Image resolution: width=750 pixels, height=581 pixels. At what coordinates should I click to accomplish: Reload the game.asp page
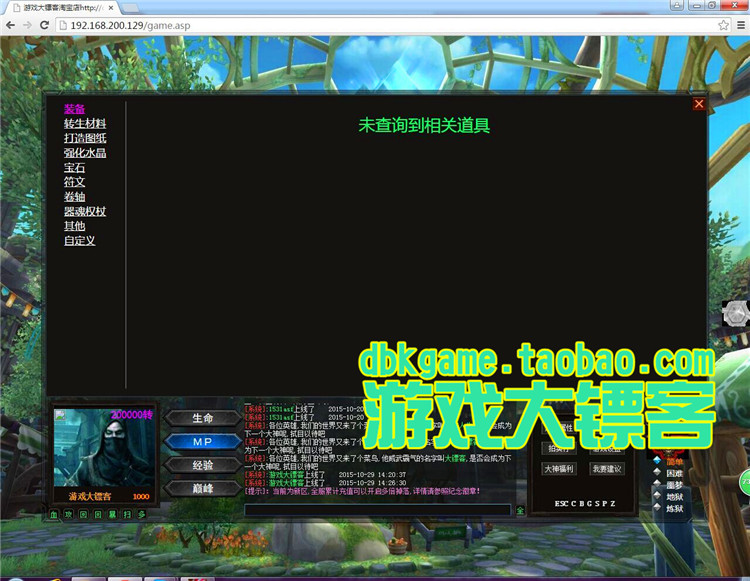tap(44, 25)
